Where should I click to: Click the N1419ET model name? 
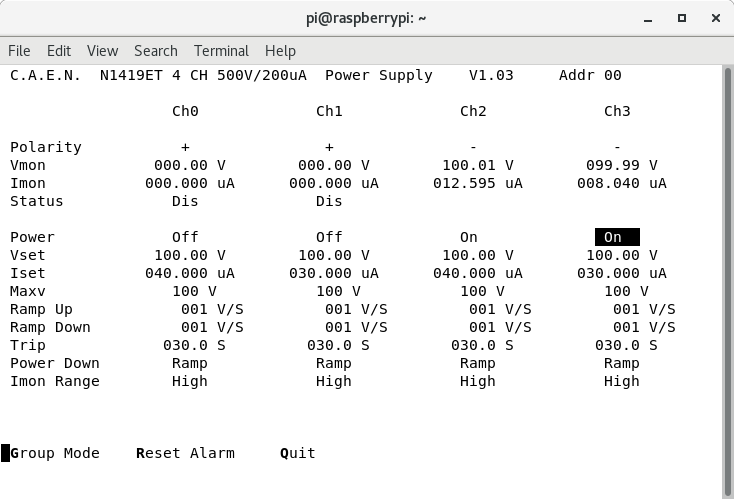(131, 75)
